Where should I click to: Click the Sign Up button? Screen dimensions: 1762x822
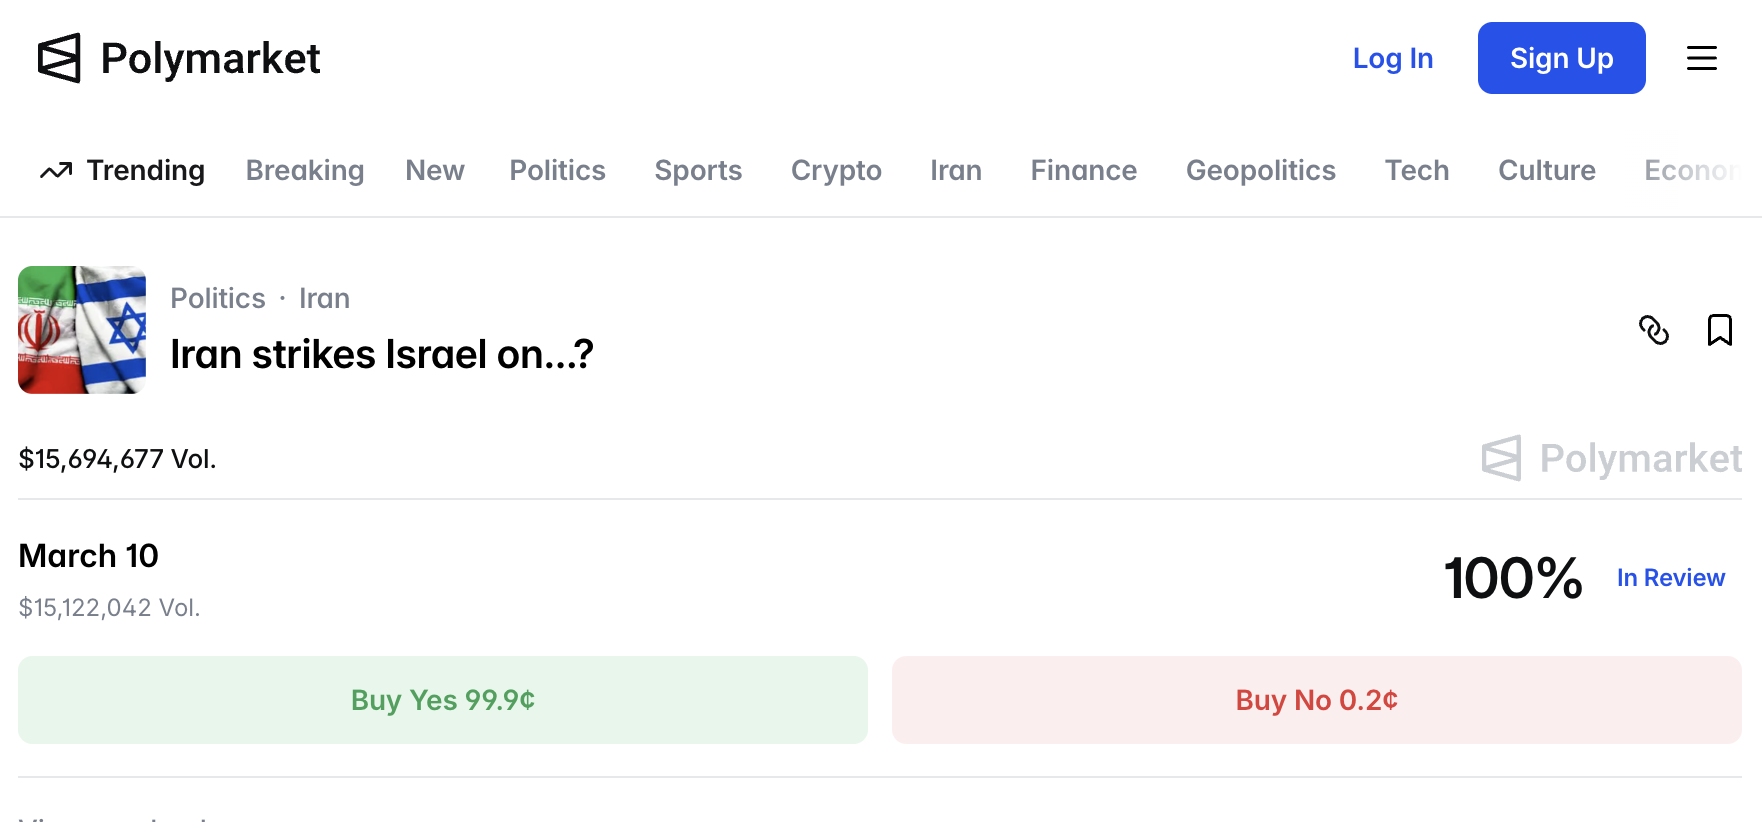tap(1561, 58)
